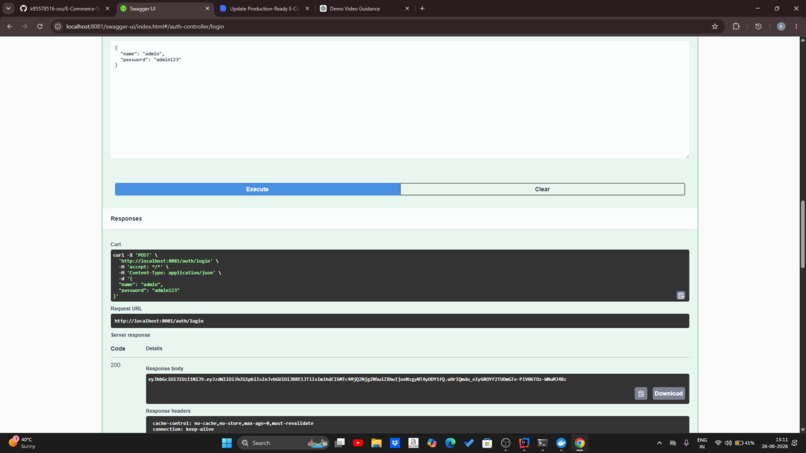Click the Responses section heading
This screenshot has height=453, width=806.
[126, 219]
